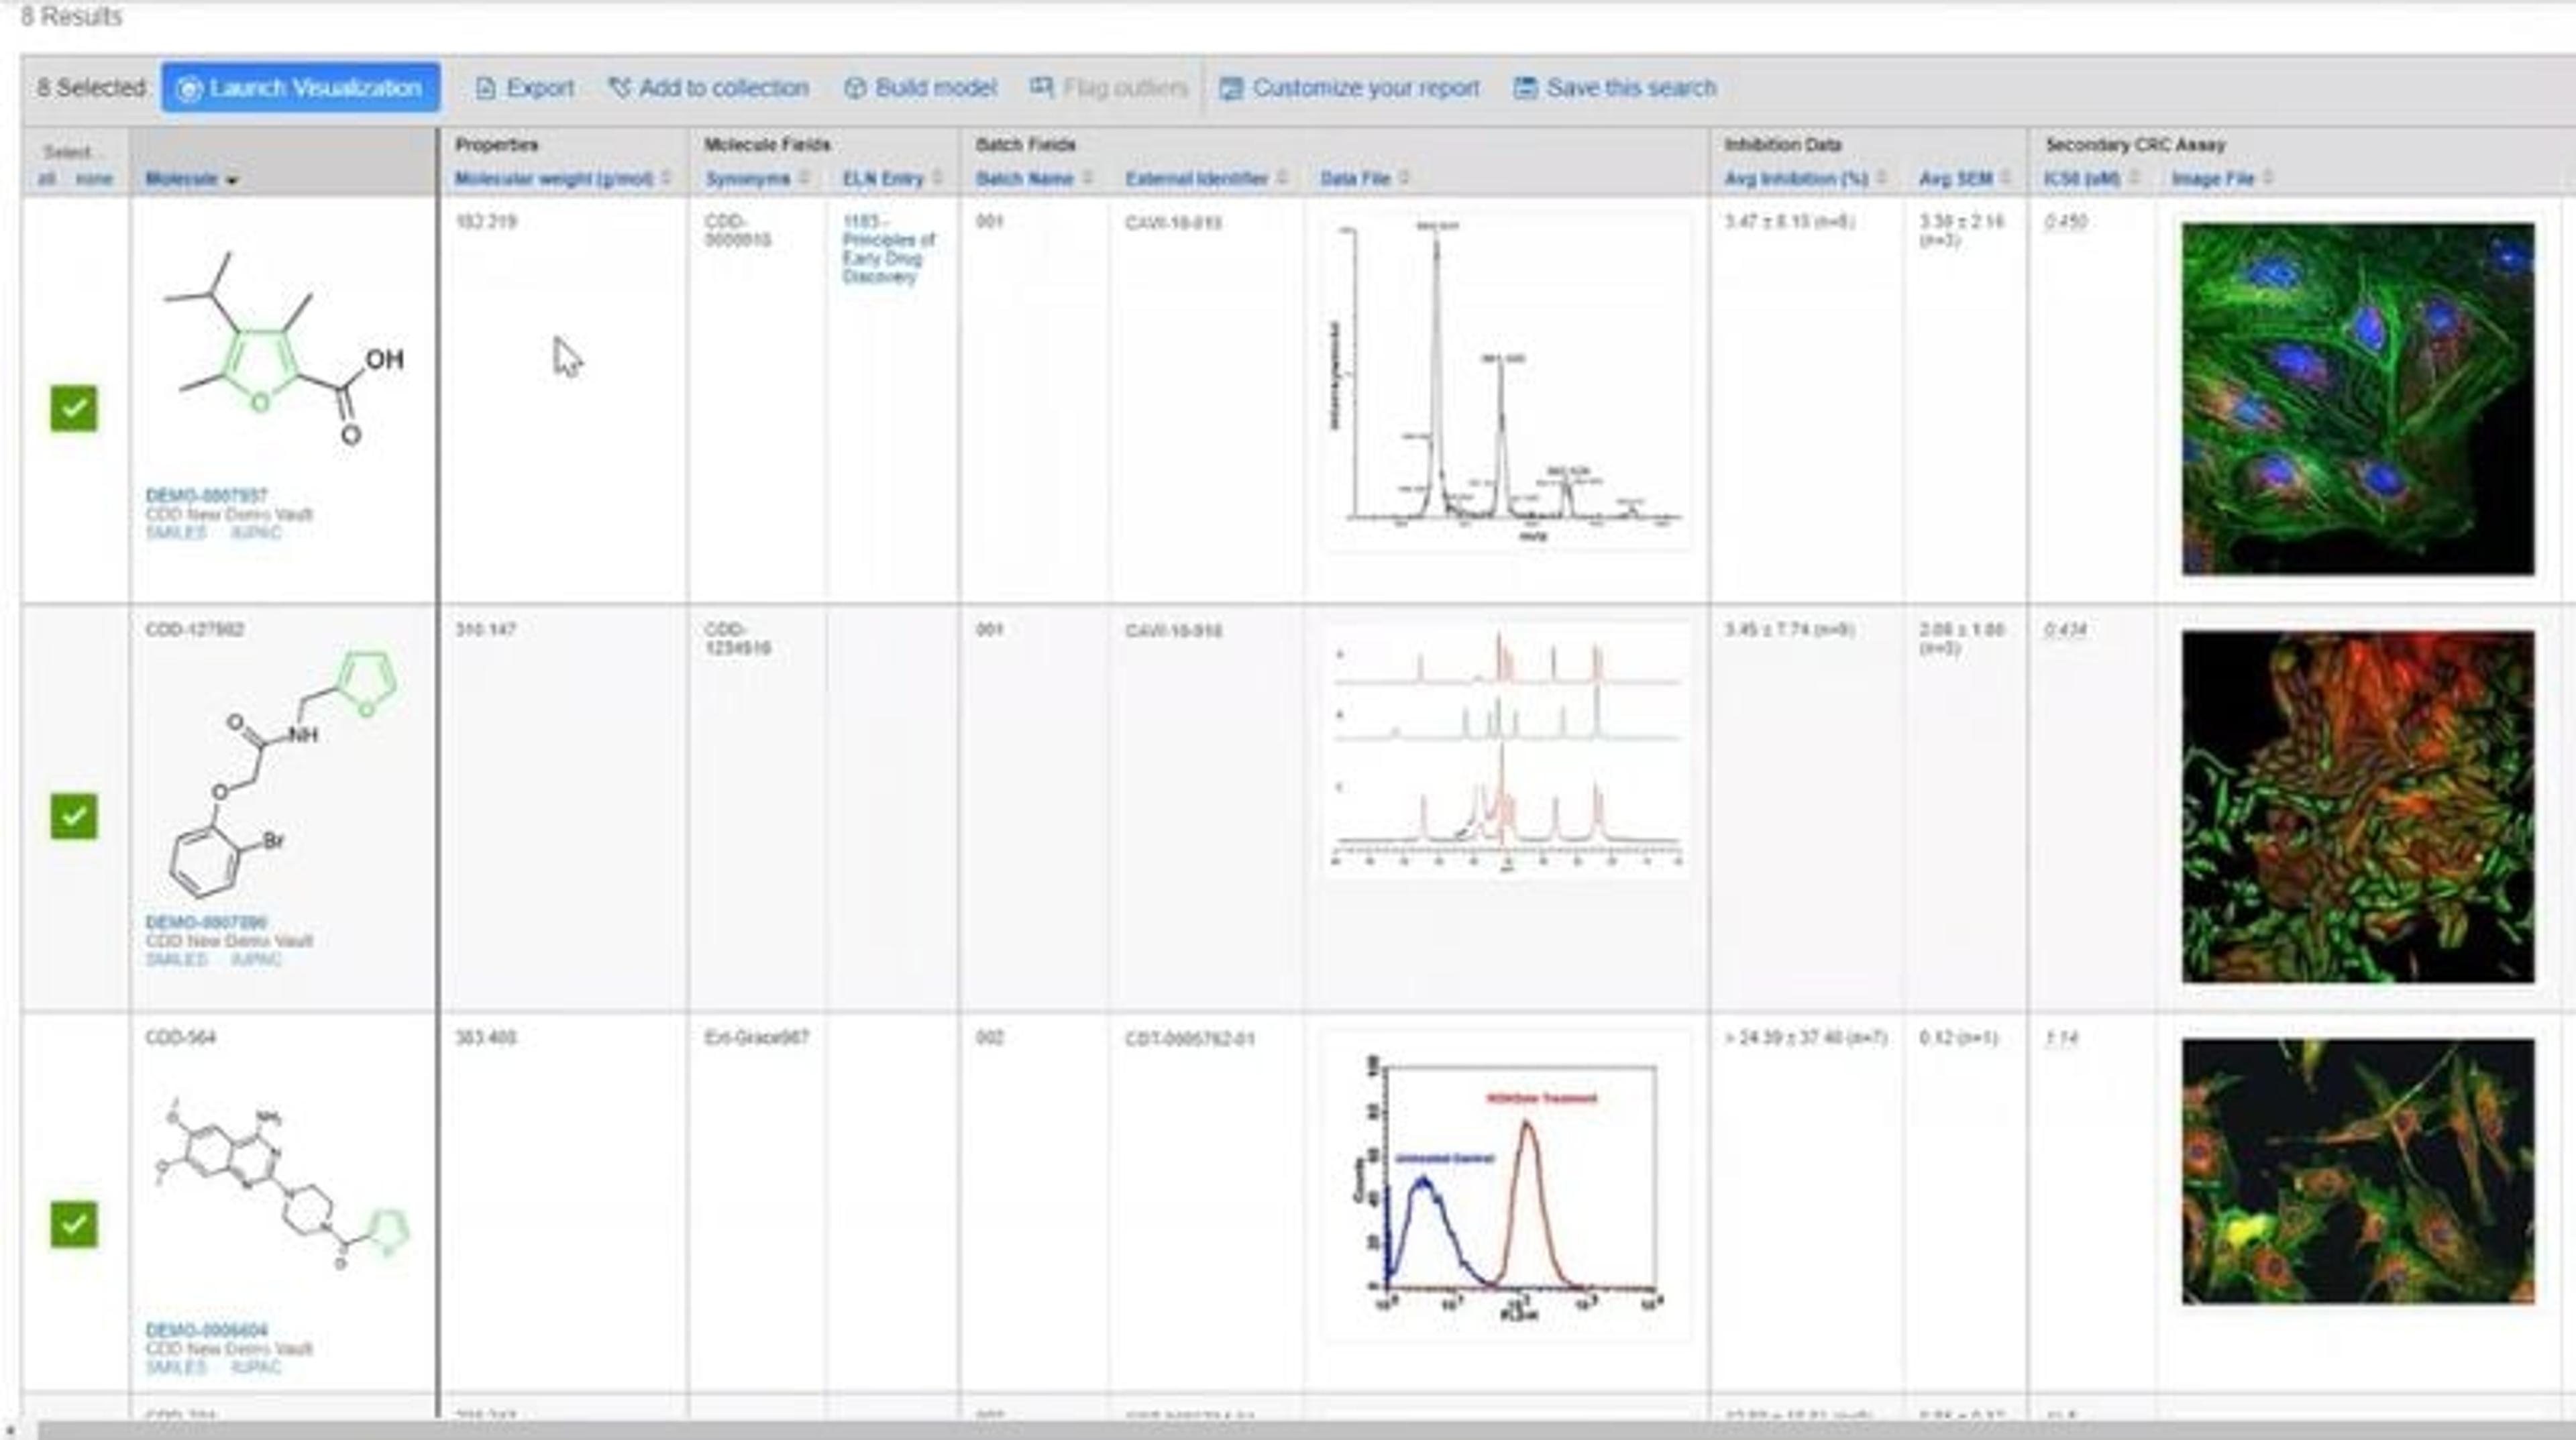2576x1440 pixels.
Task: Click the Add to collection icon
Action: click(x=619, y=88)
